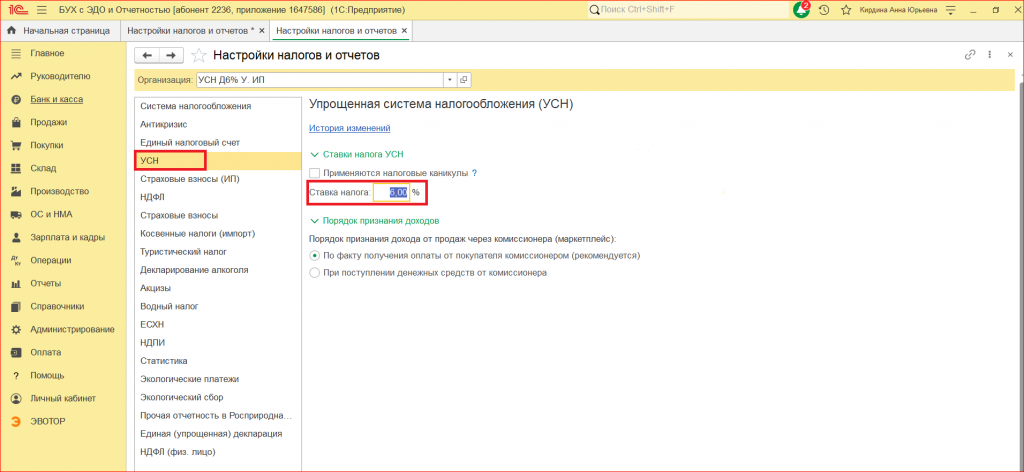Open Декларирование алкоголя section
1024x472 pixels.
(x=217, y=270)
